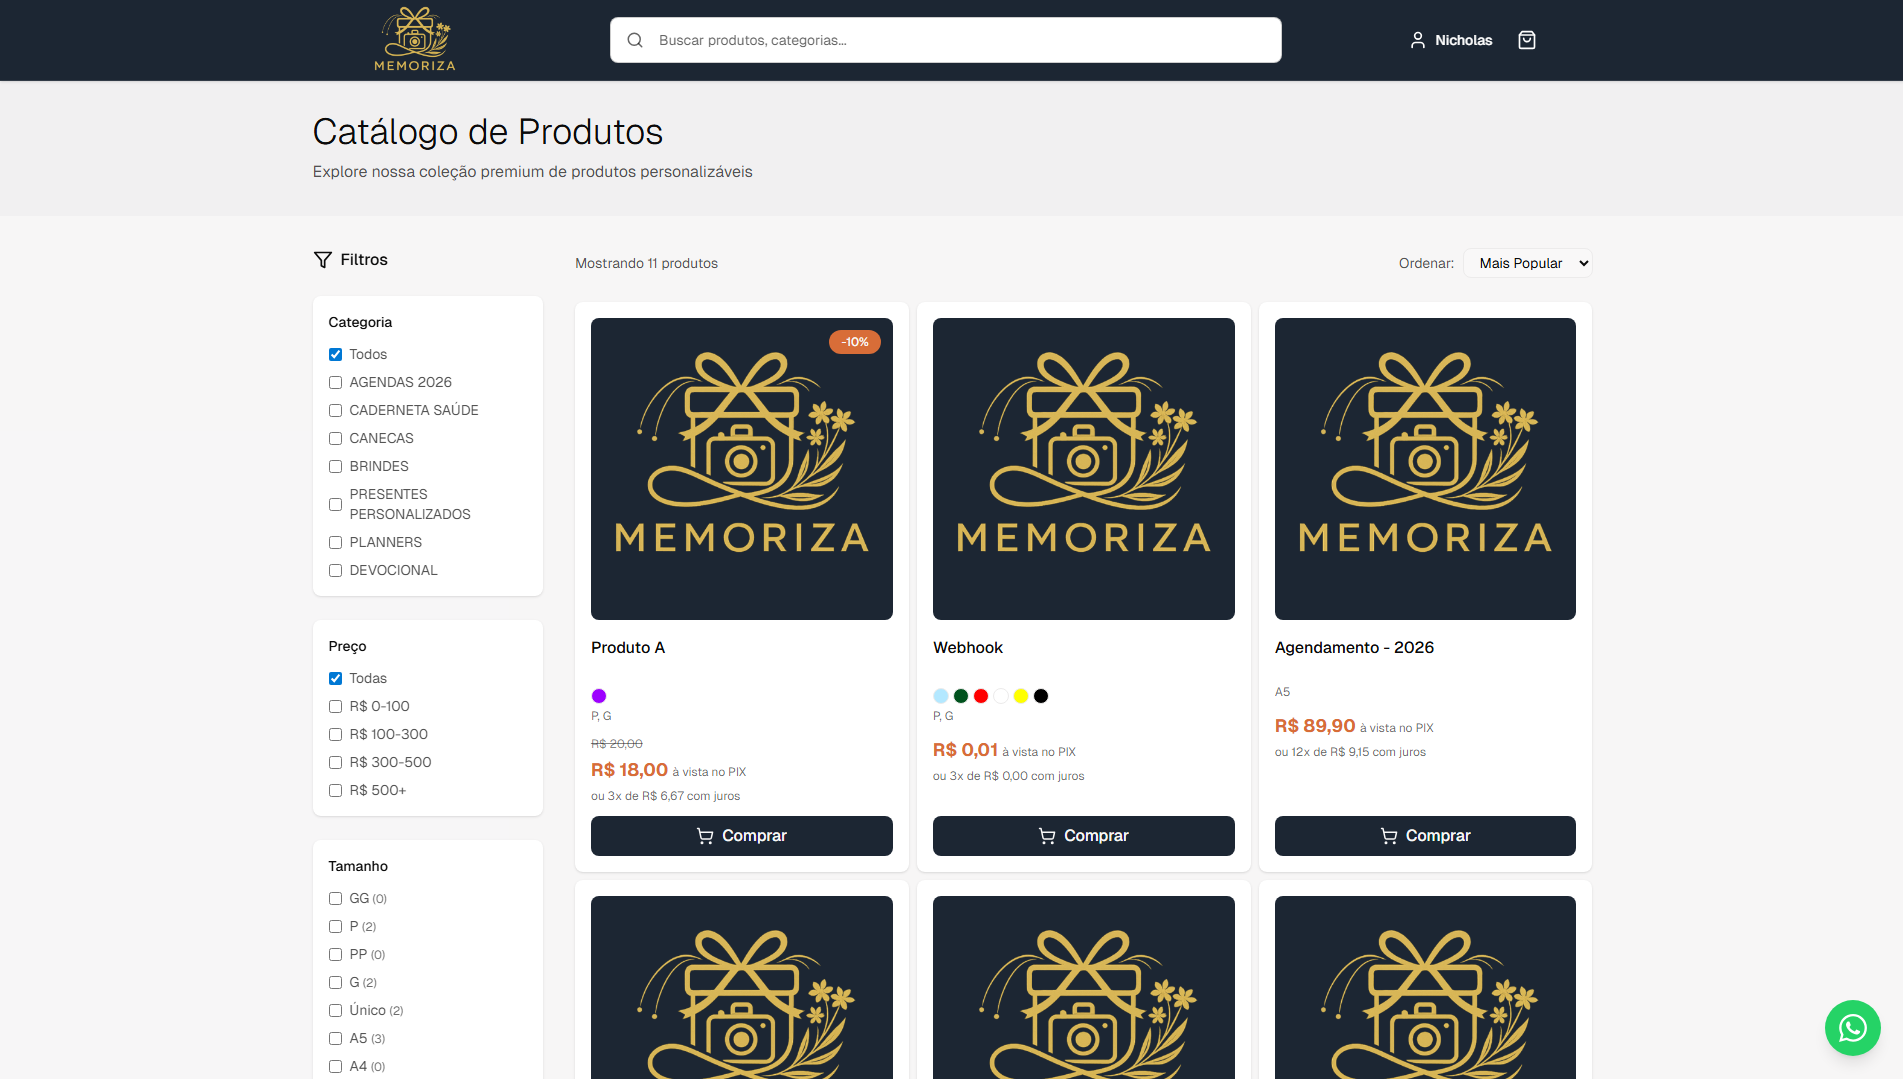Click the Mostrando 11 produtos text
This screenshot has width=1903, height=1079.
point(646,263)
